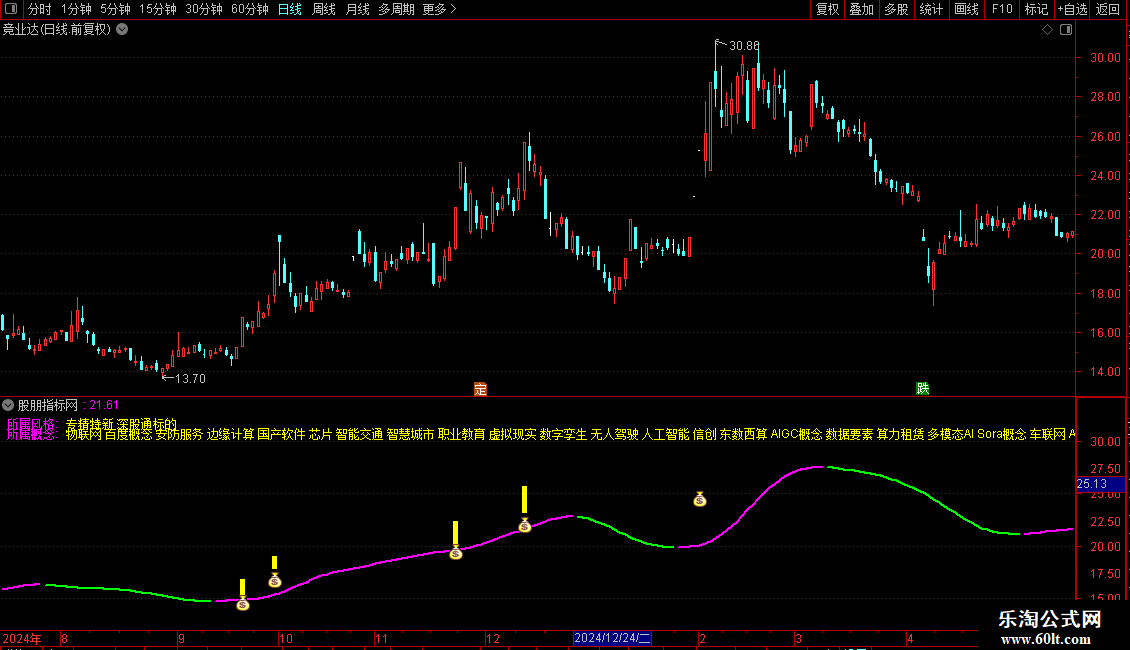Click the 芯片 concept tag
Viewport: 1130px width, 650px height.
(x=321, y=435)
